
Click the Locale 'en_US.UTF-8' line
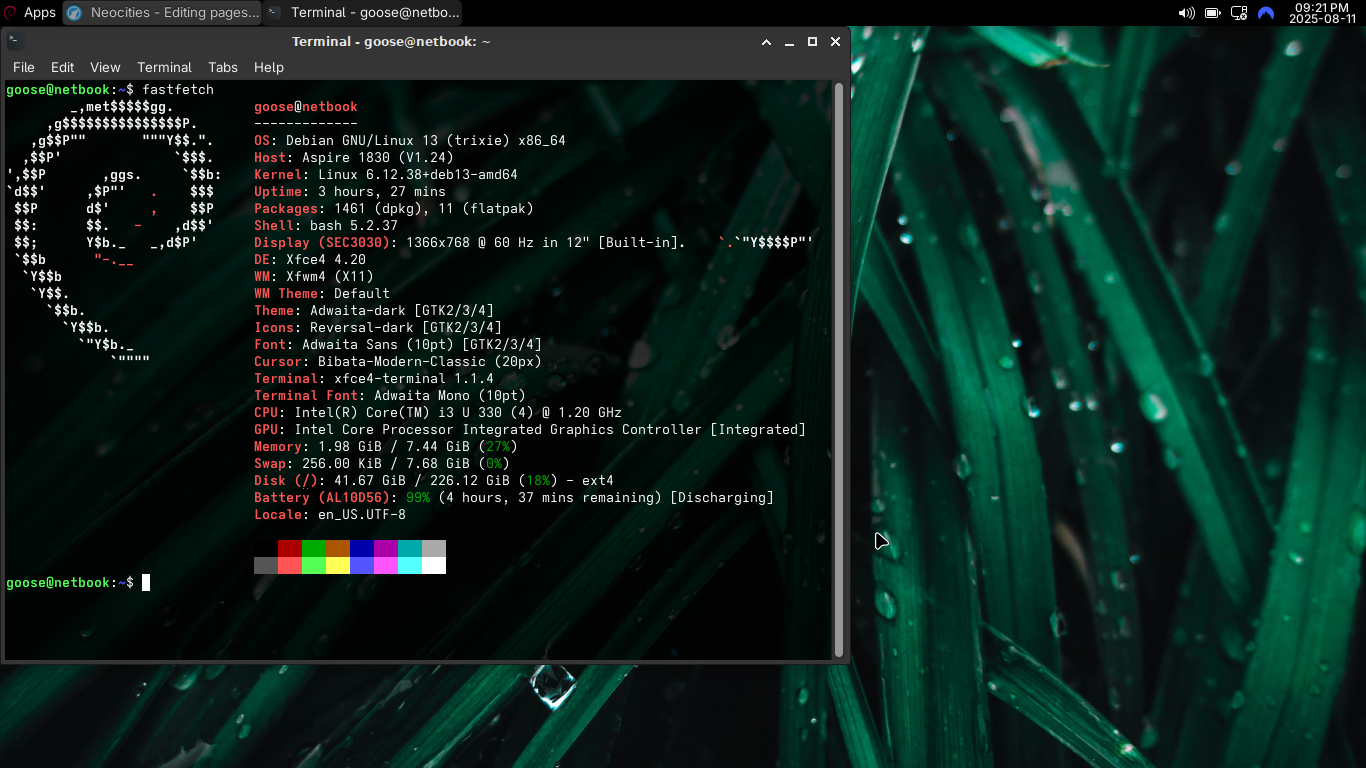point(330,515)
